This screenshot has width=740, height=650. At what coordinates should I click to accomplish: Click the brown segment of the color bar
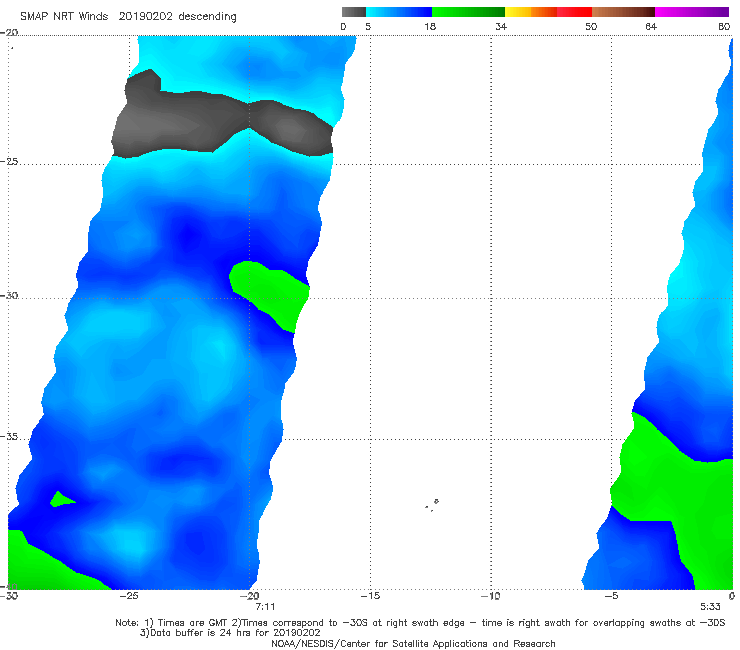pyautogui.click(x=623, y=12)
